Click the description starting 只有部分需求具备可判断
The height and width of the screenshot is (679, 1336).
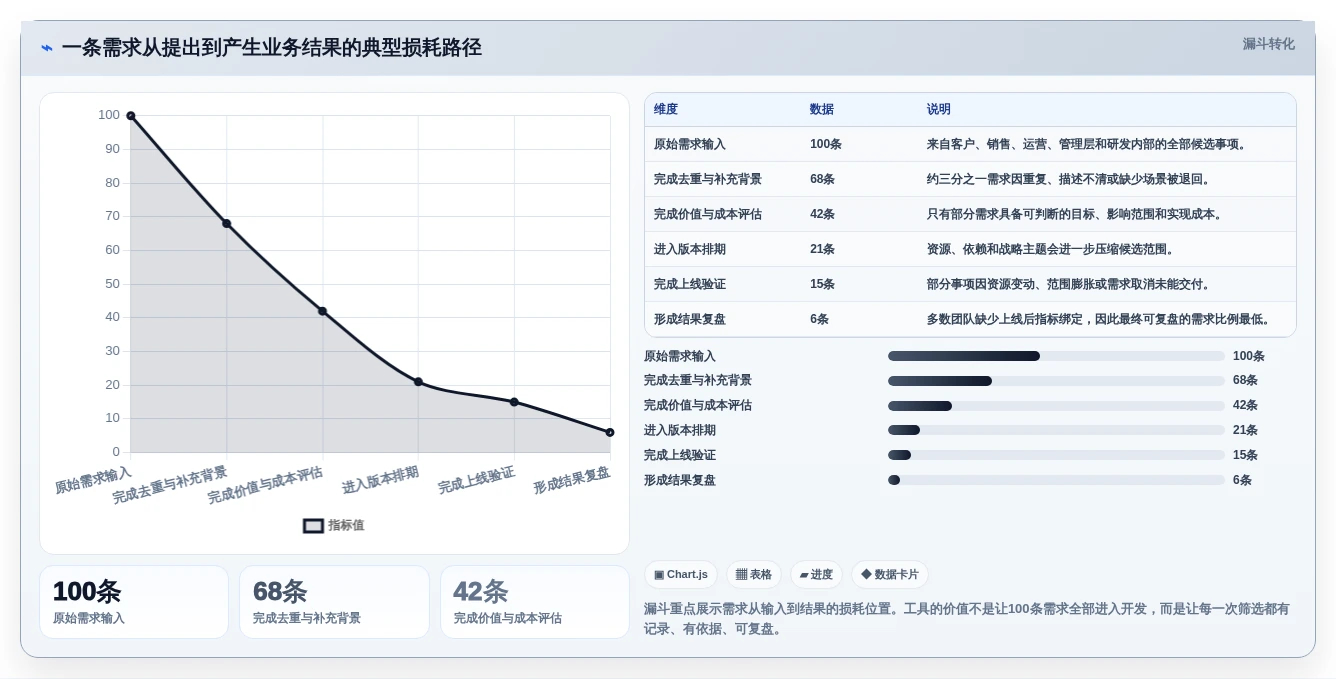1076,214
